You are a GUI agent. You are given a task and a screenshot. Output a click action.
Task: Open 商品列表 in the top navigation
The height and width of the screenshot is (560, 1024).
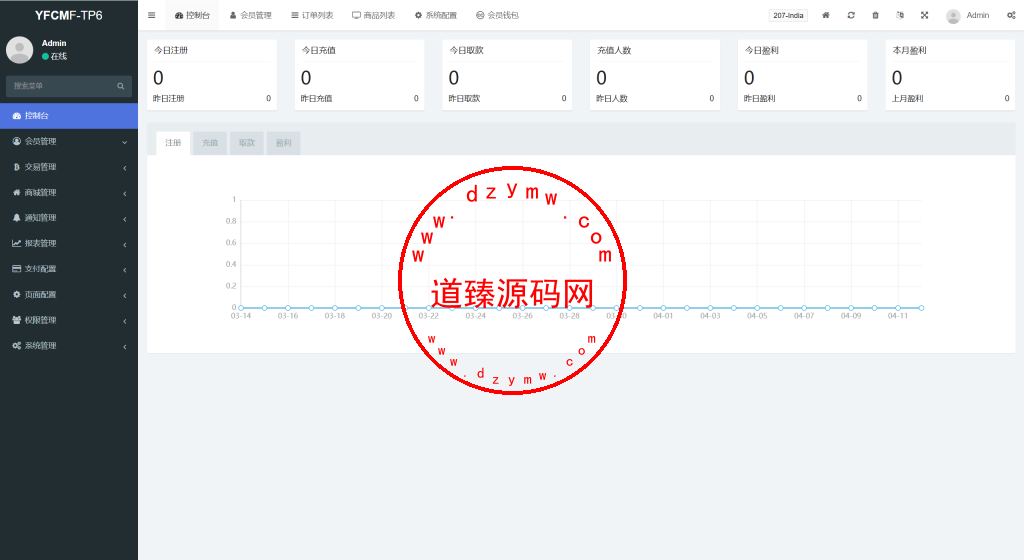pos(374,15)
